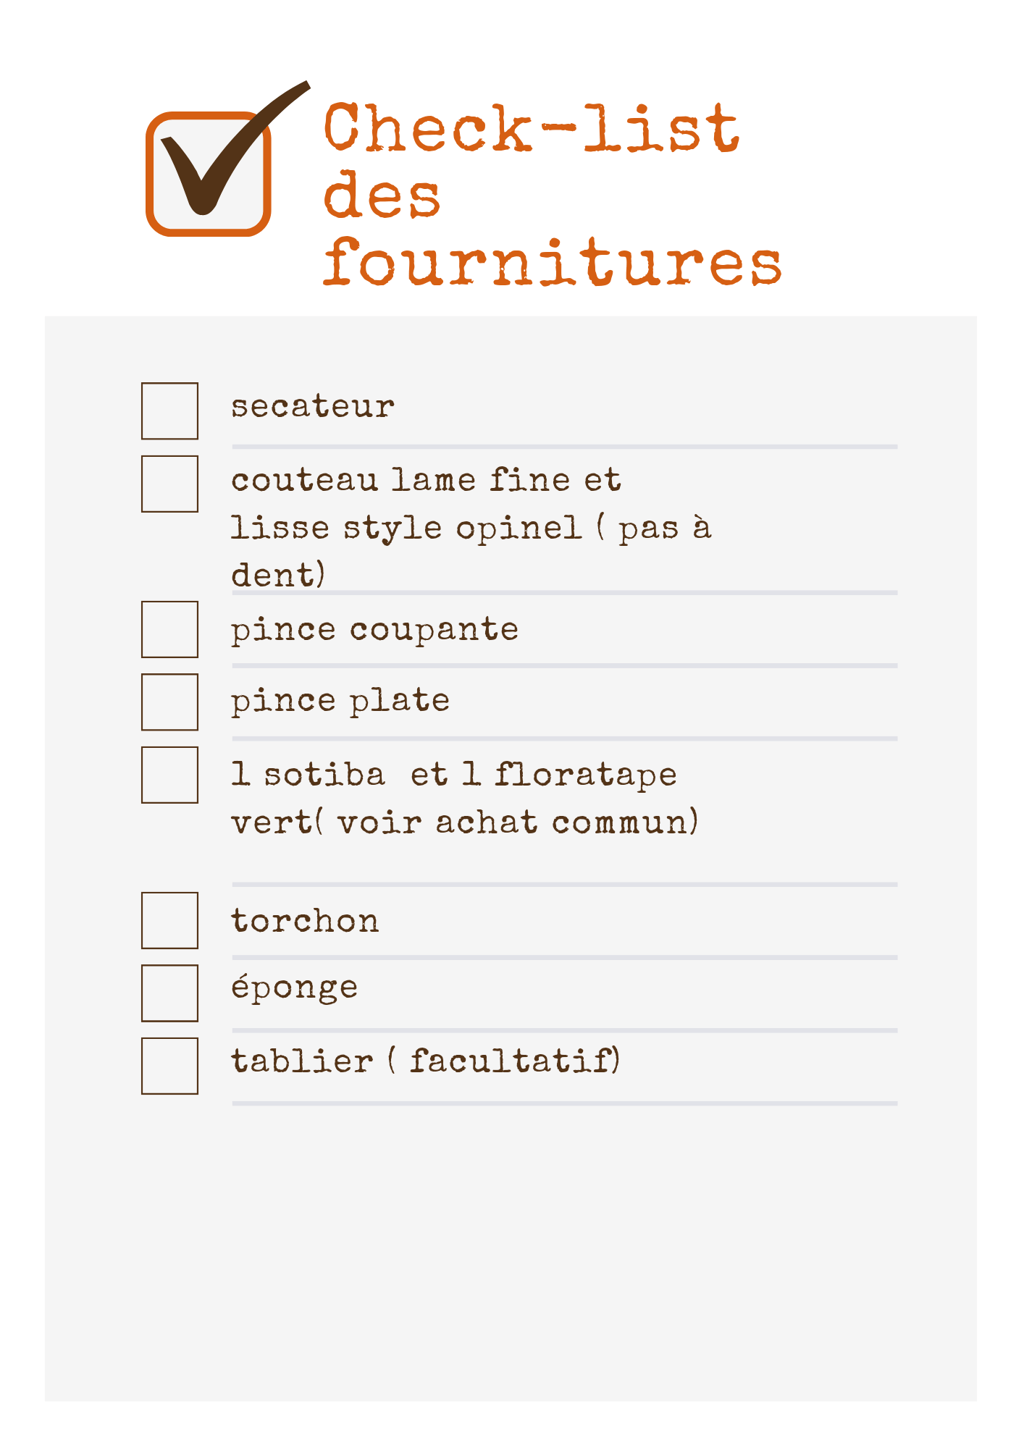The width and height of the screenshot is (1024, 1448).
Task: Click the word "fournitures" in the title
Action: 552,263
